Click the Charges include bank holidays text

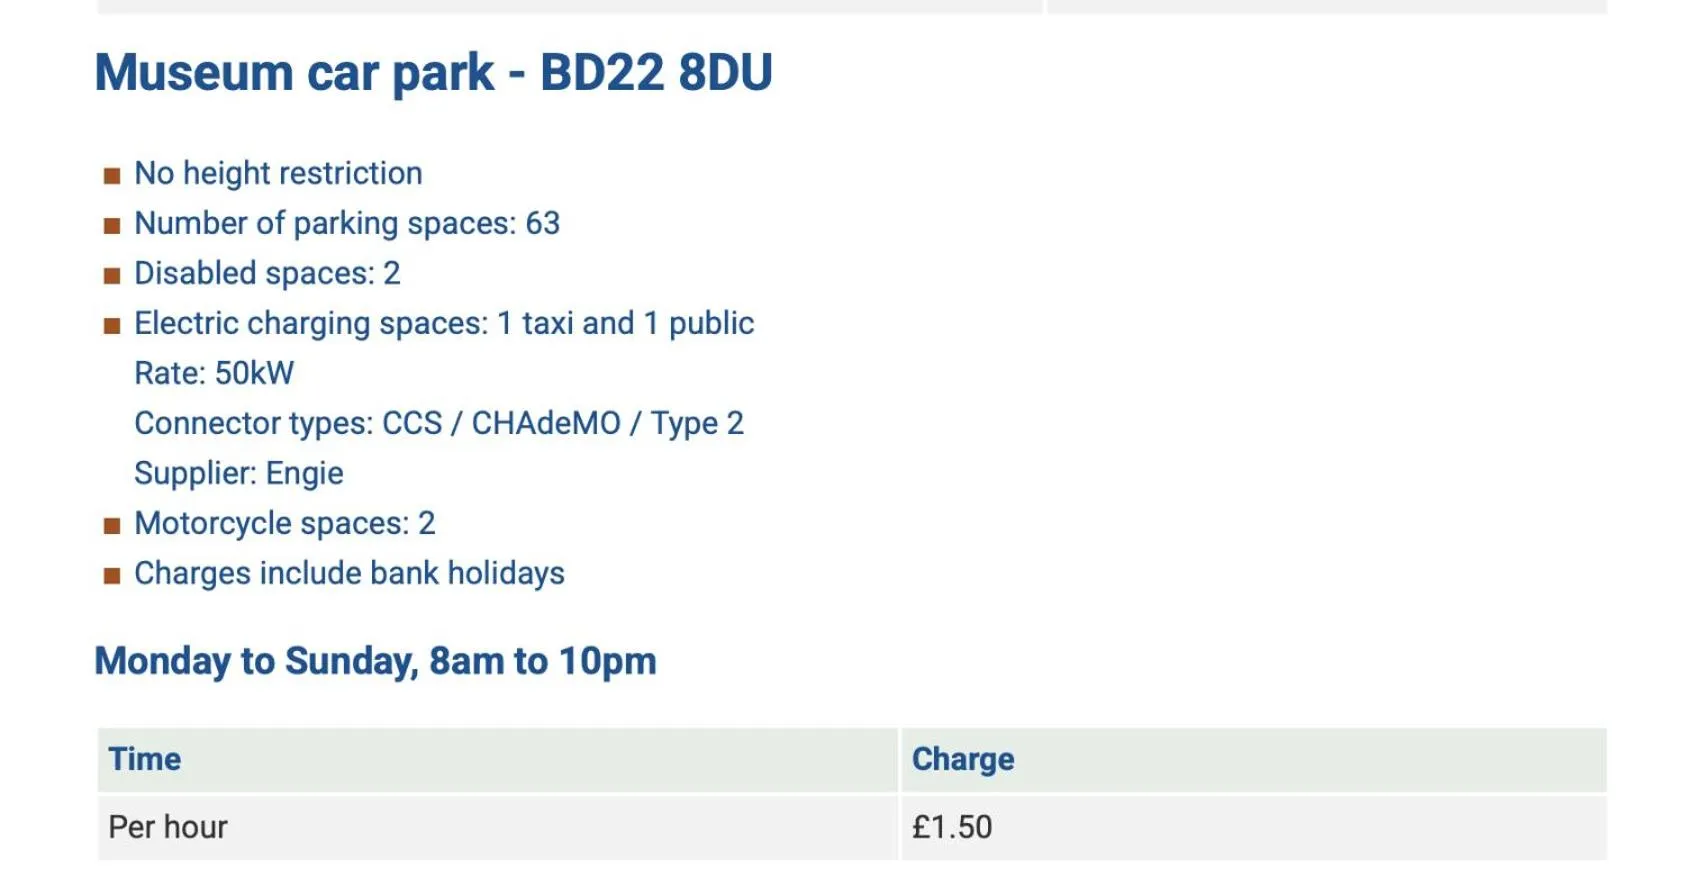point(349,573)
